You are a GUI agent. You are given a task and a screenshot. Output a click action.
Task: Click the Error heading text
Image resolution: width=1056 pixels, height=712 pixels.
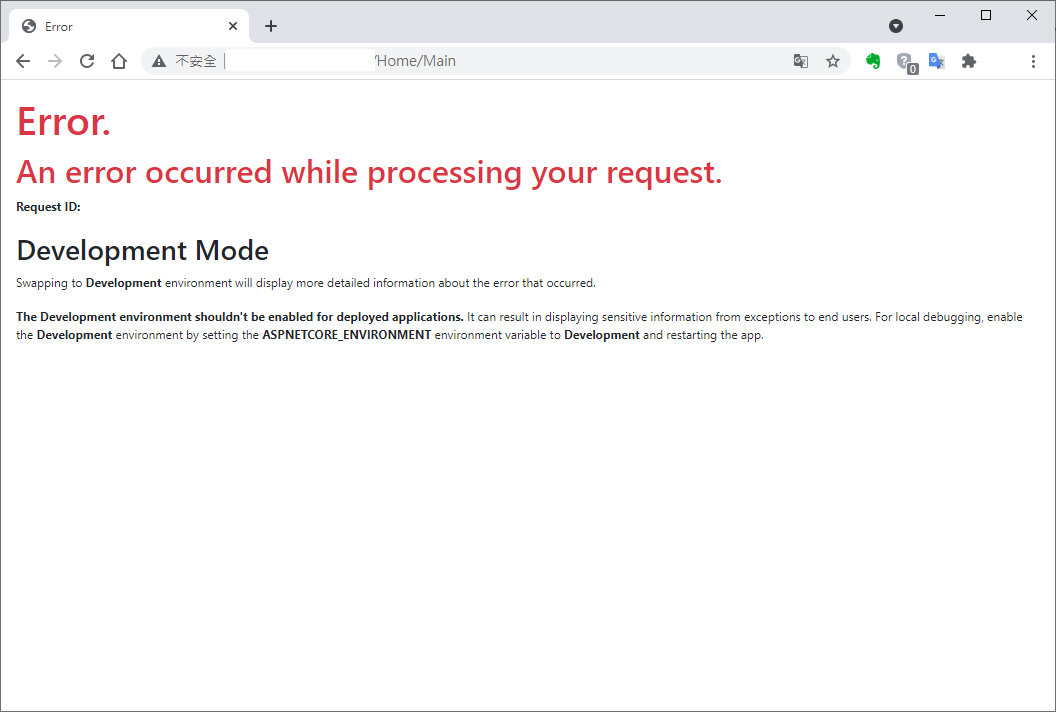[63, 122]
